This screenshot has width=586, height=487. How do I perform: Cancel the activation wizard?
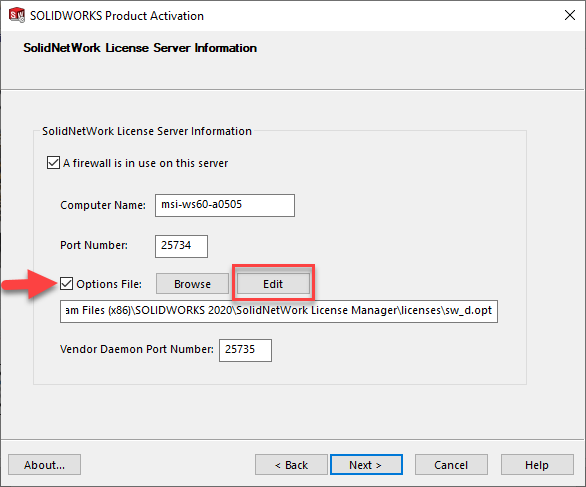451,465
